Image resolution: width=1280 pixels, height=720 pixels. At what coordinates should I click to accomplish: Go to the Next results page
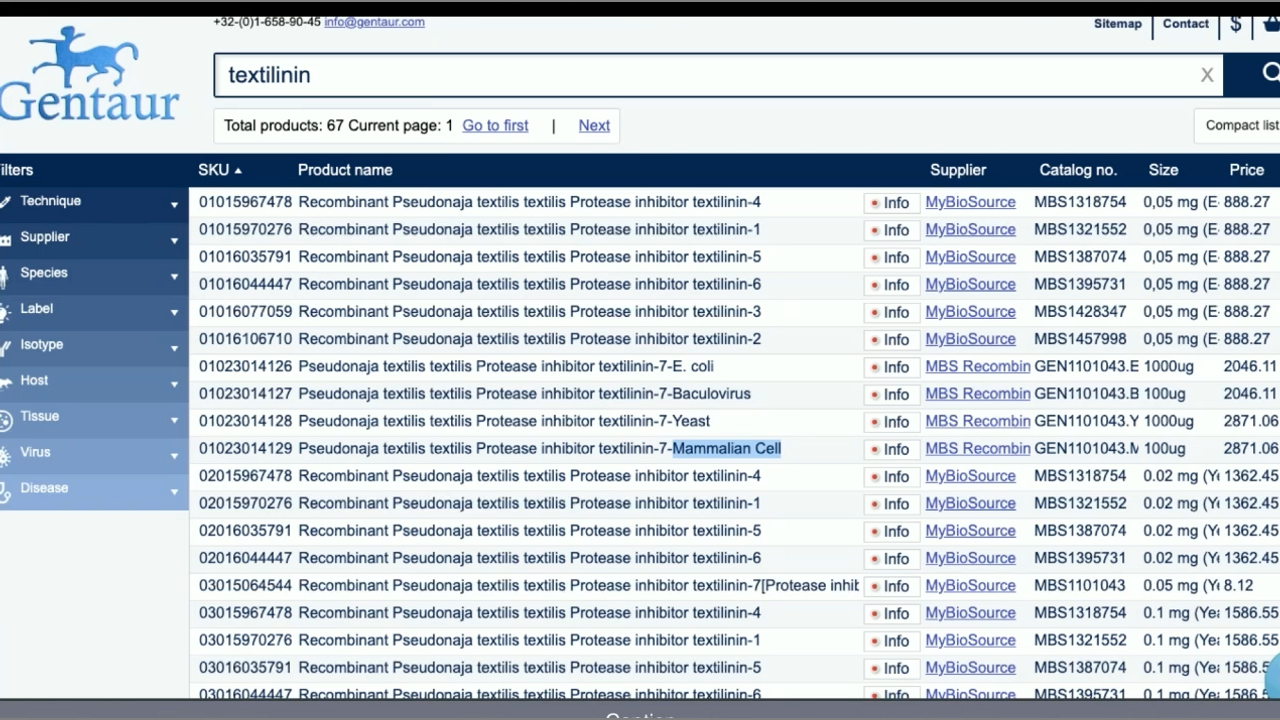[594, 126]
